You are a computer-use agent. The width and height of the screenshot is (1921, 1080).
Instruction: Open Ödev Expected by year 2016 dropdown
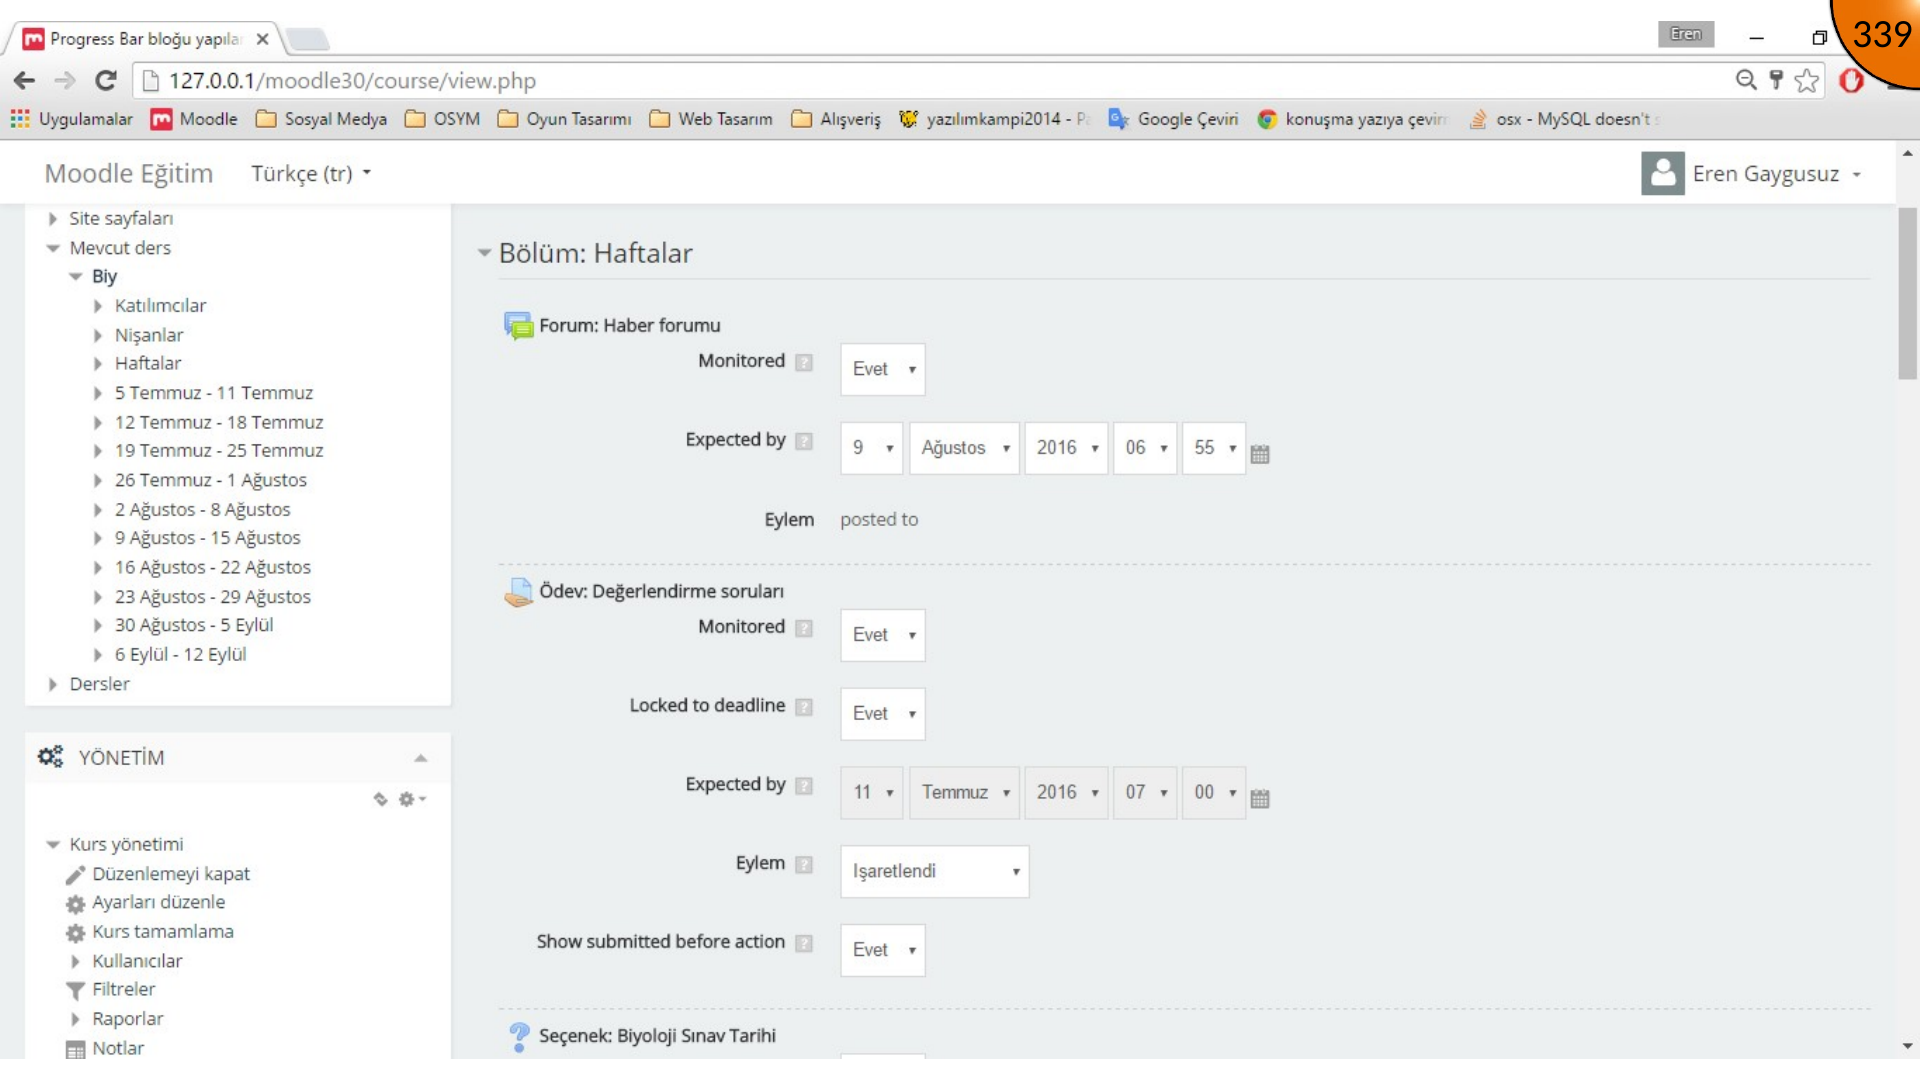(1066, 793)
